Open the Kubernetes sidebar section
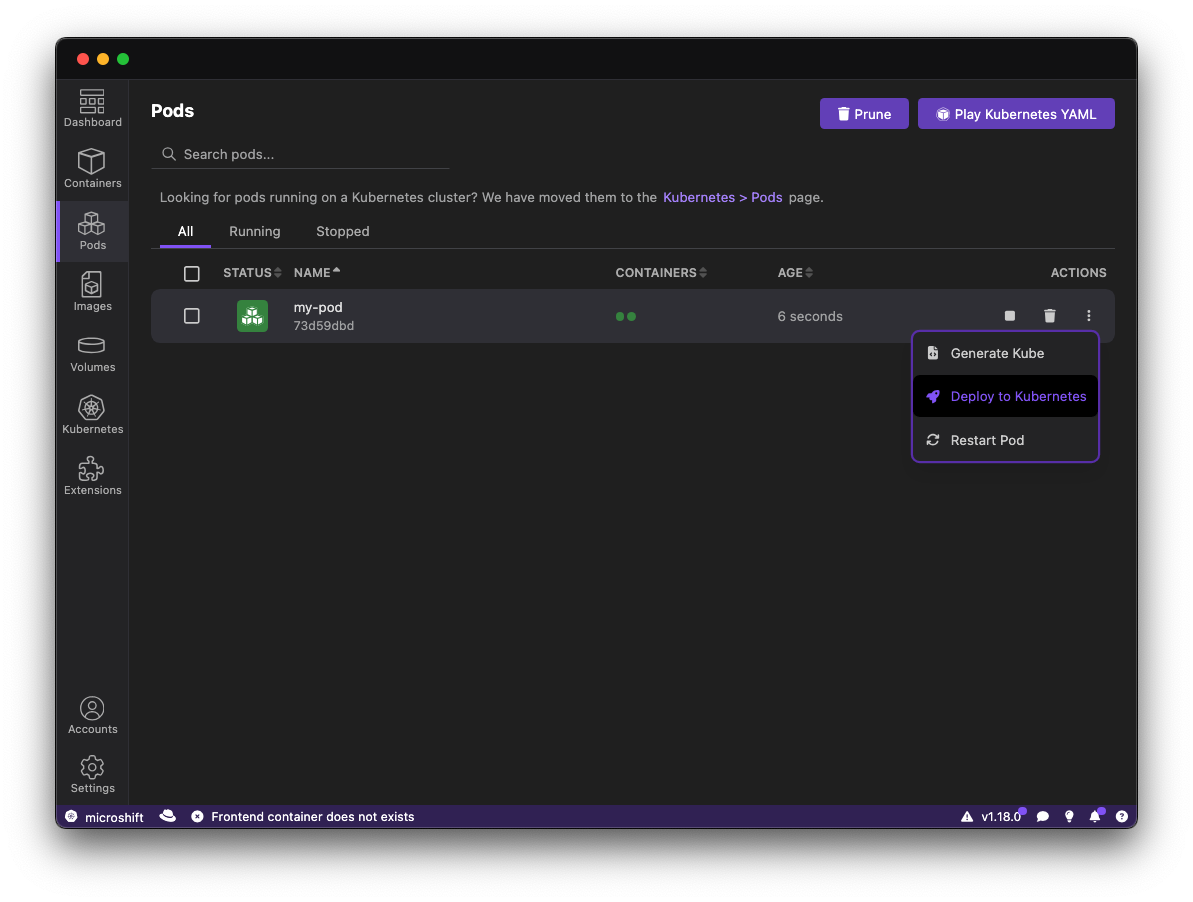Image resolution: width=1193 pixels, height=902 pixels. coord(92,415)
